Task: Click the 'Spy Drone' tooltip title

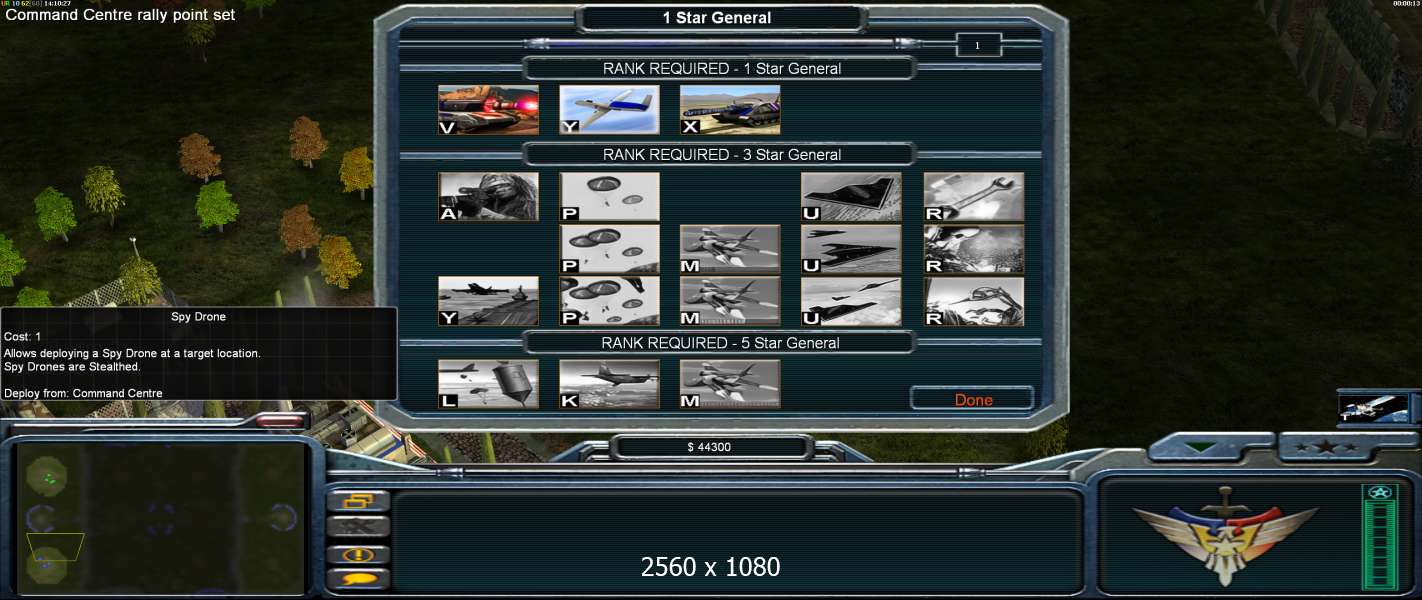Action: tap(197, 317)
